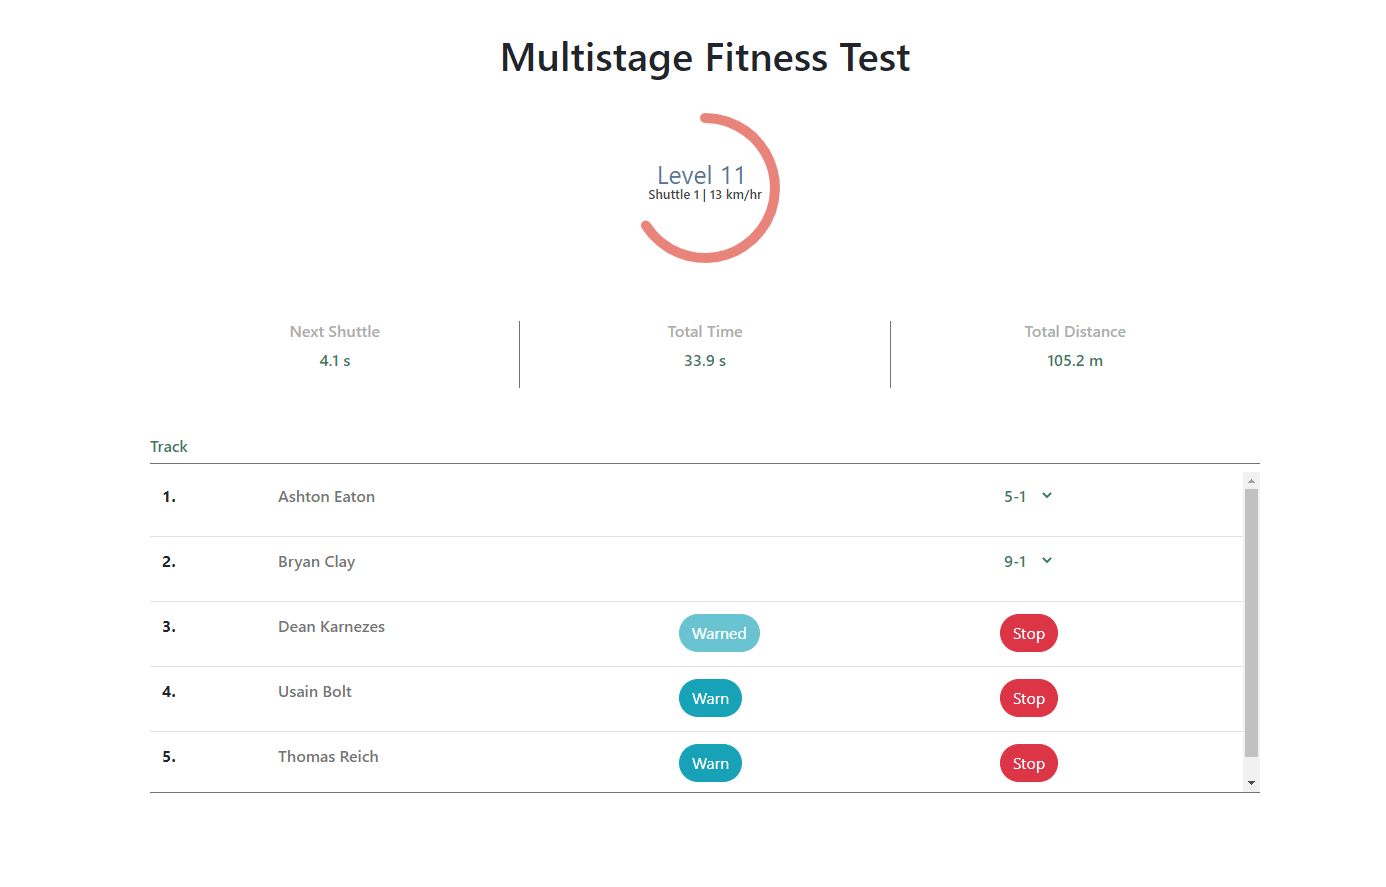Select runner name Ashton Eaton

click(x=327, y=496)
